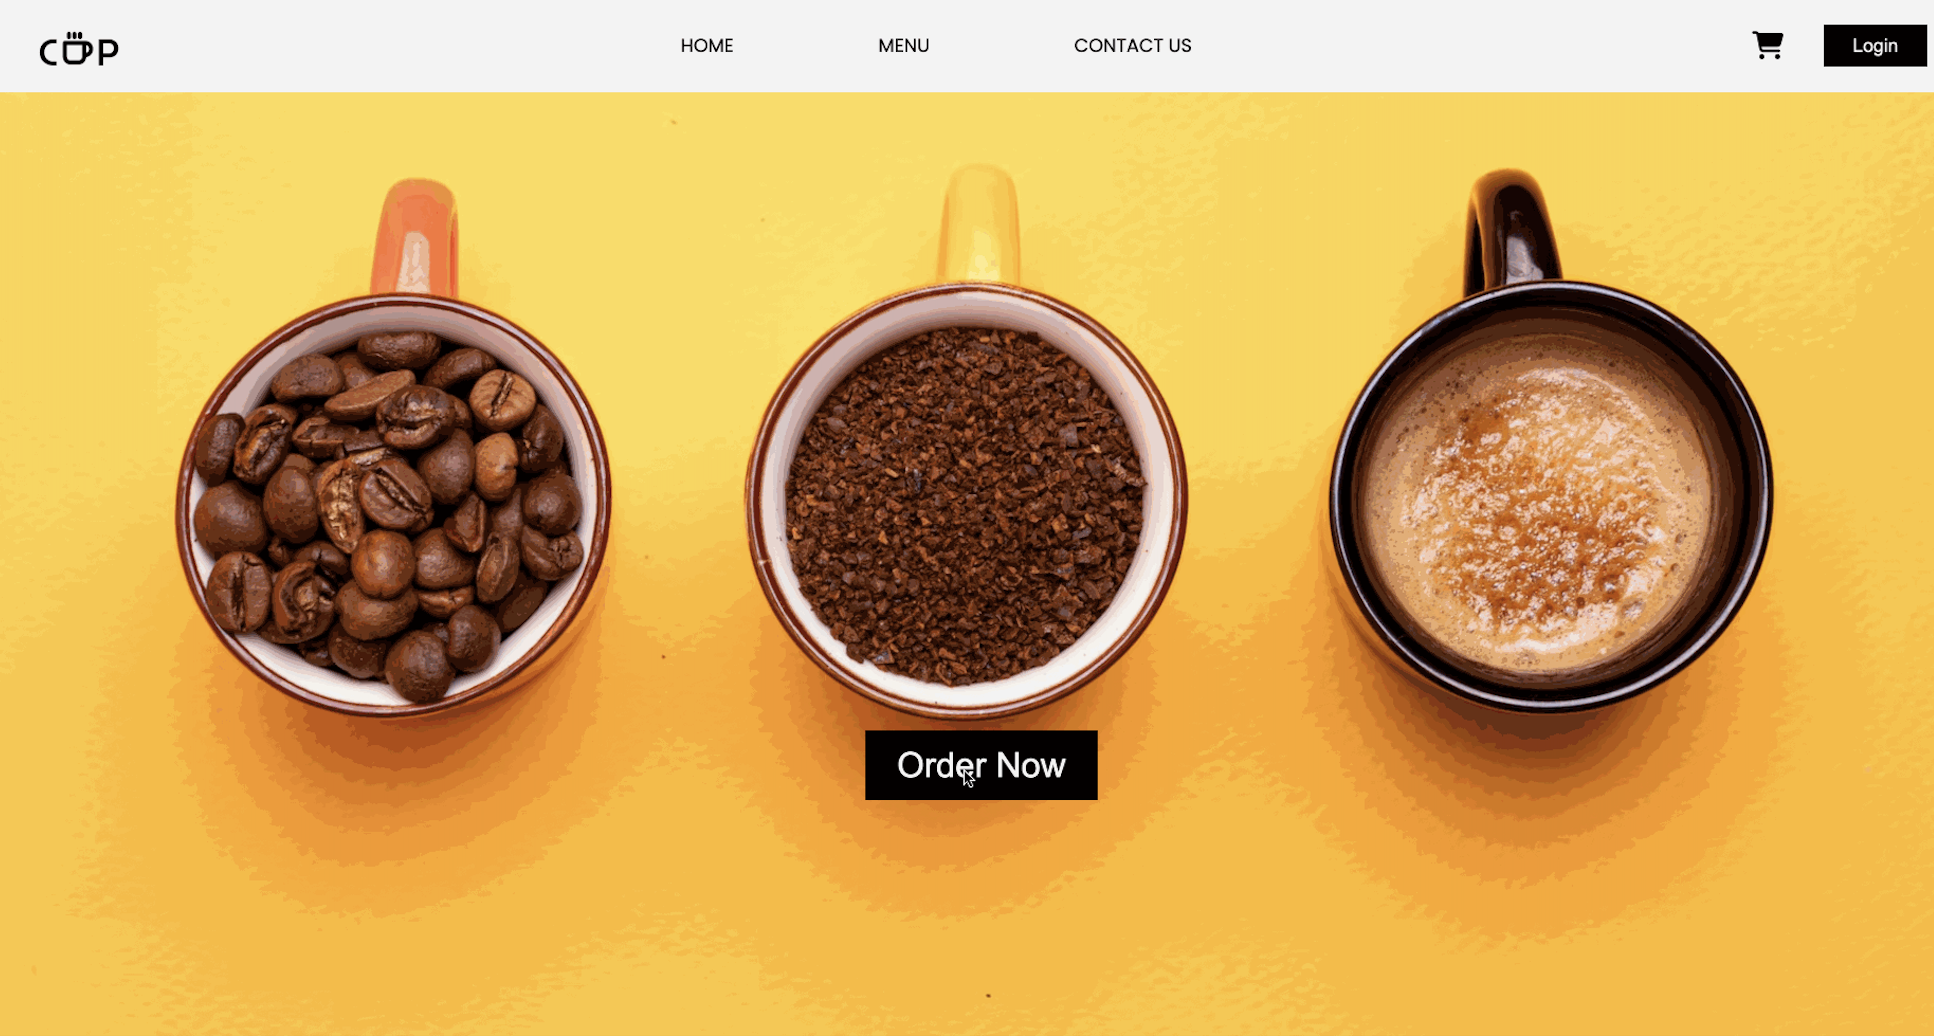Open the MENU navigation item
This screenshot has height=1036, width=1934.
(x=903, y=46)
